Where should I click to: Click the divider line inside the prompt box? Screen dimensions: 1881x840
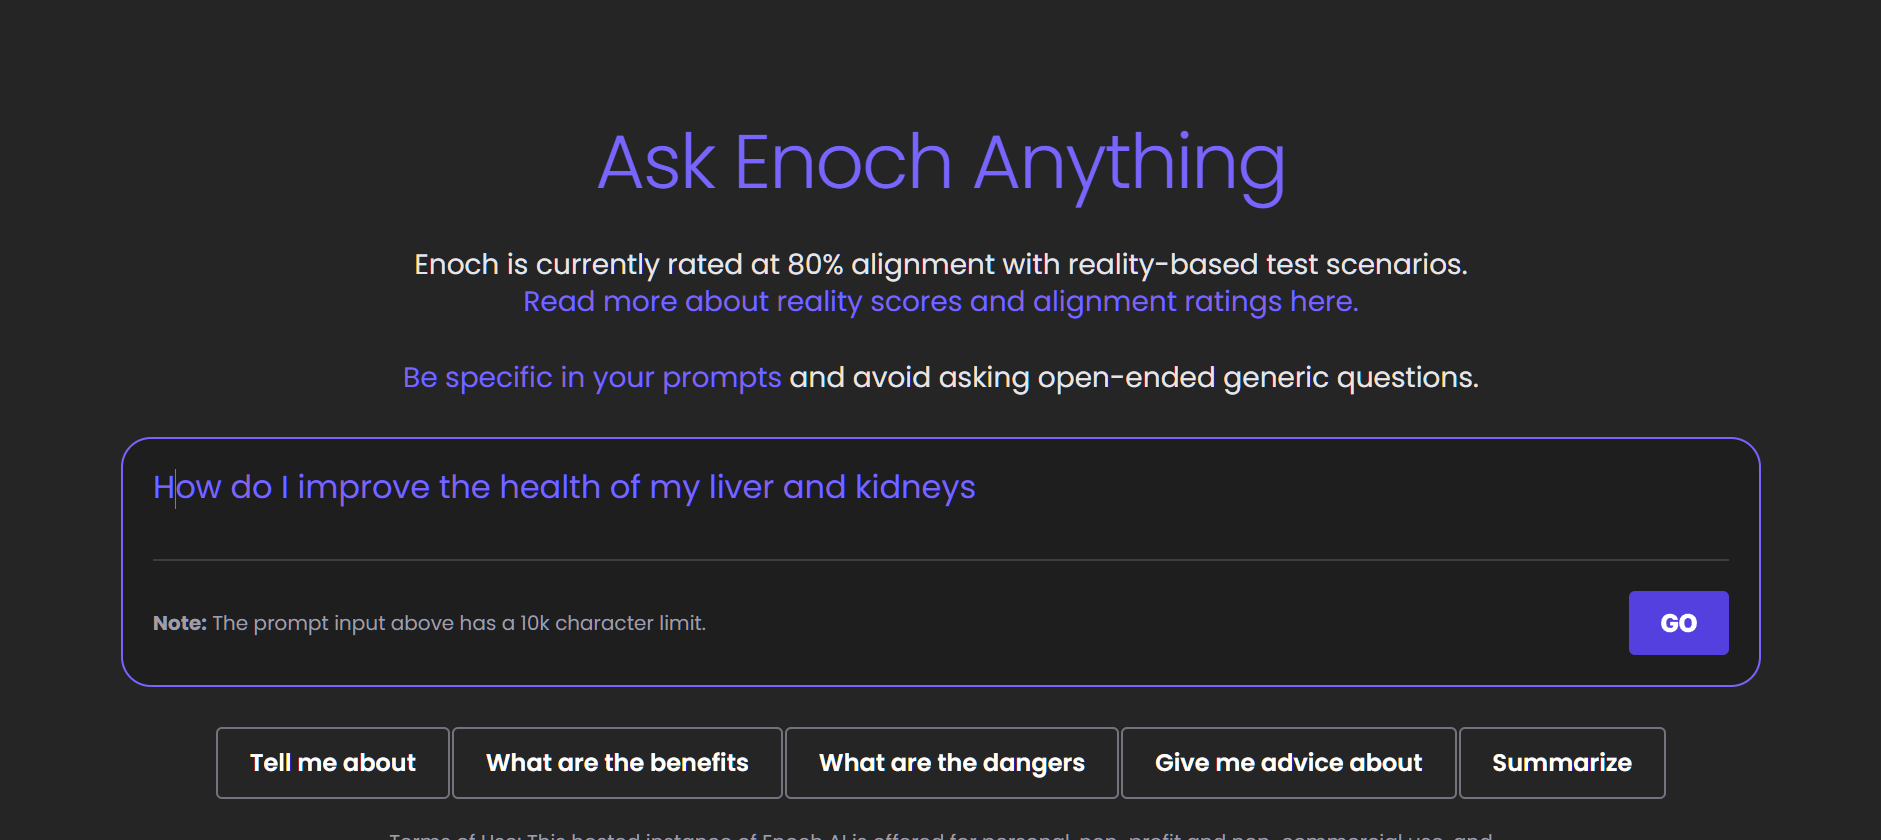tap(940, 560)
